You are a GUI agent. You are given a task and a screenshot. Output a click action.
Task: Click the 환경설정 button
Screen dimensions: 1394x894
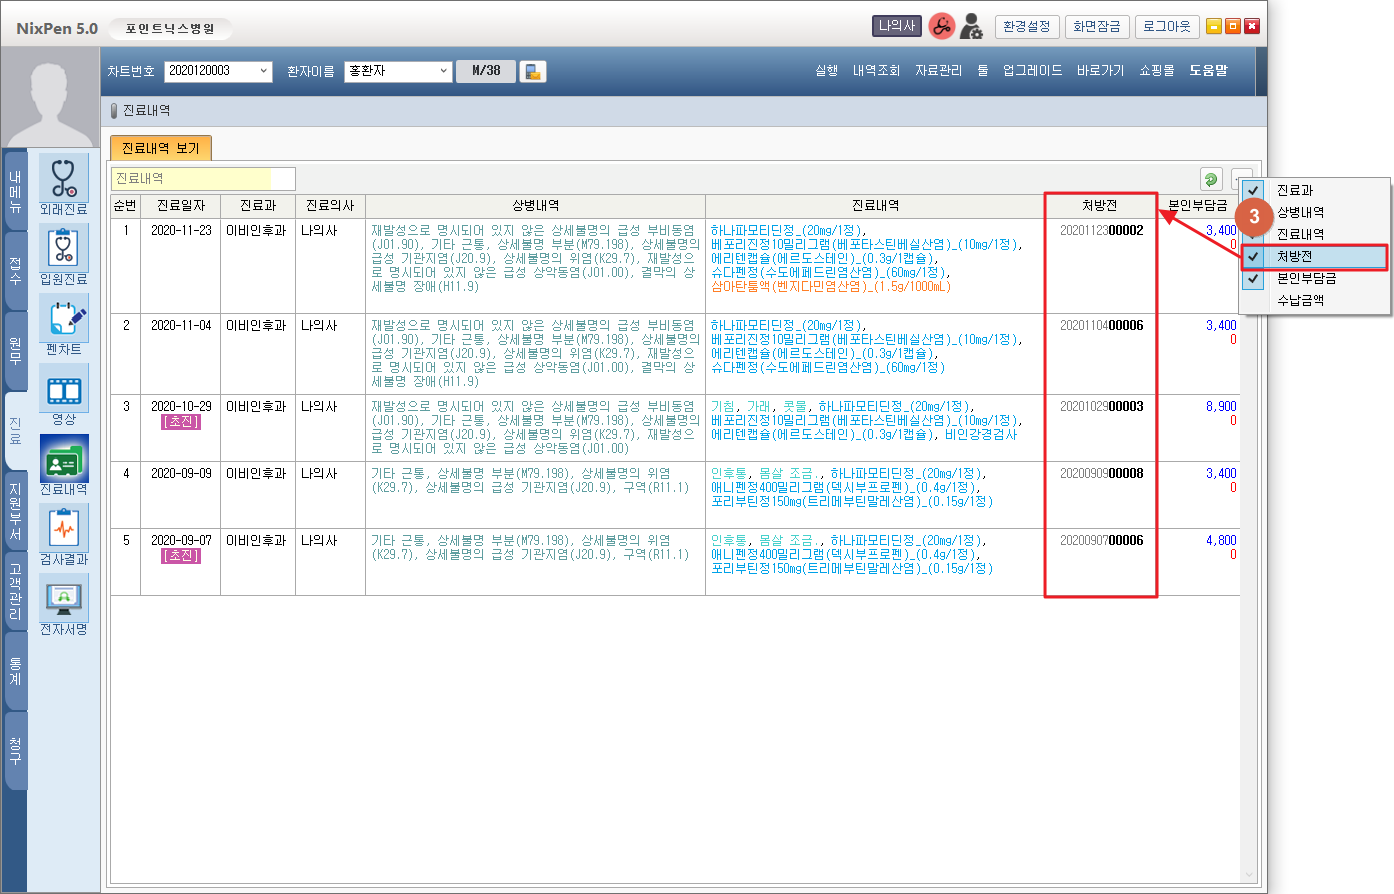point(1027,27)
